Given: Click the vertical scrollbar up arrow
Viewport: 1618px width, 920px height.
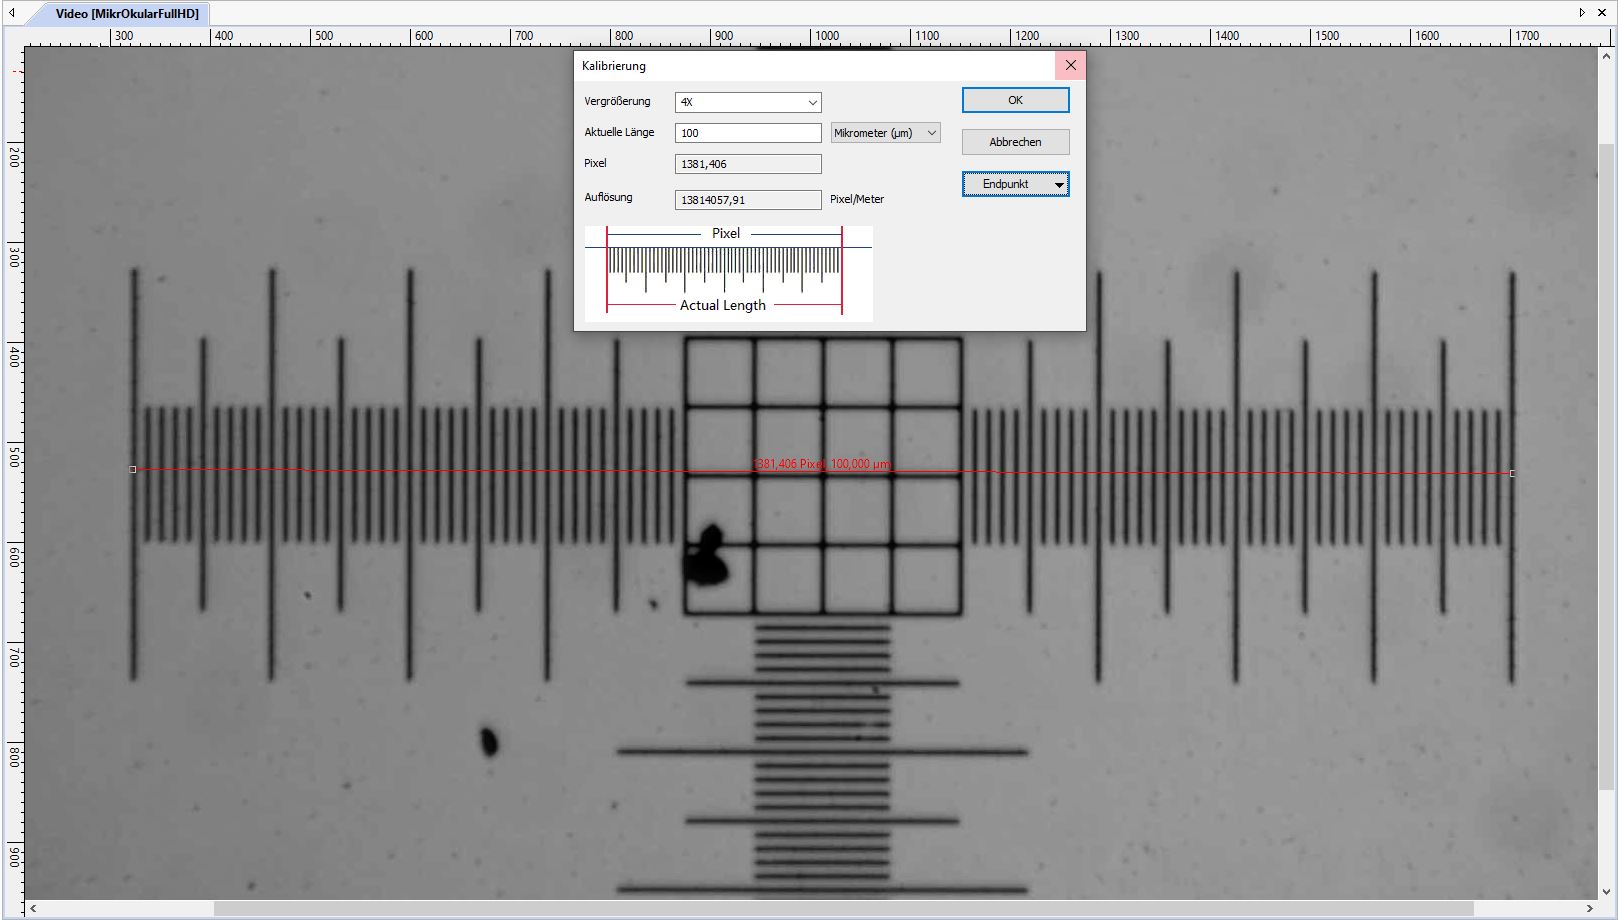Looking at the screenshot, I should [x=1606, y=56].
